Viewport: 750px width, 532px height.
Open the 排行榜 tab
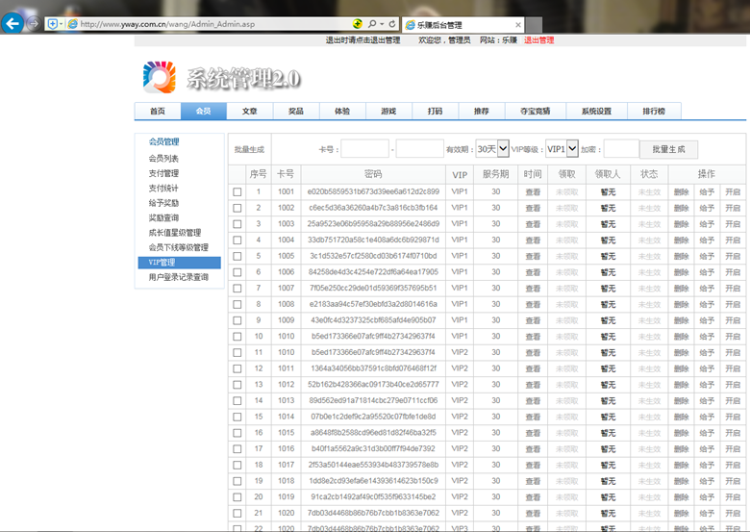coord(654,111)
